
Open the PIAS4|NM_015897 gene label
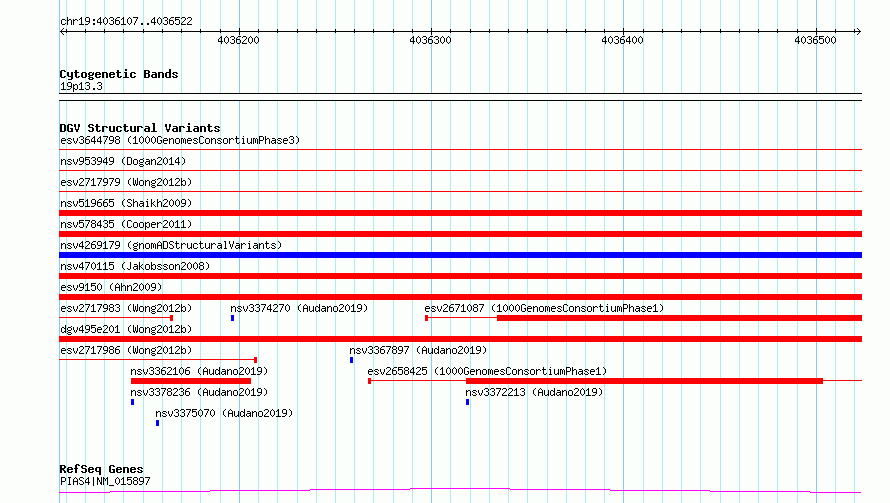pos(105,481)
